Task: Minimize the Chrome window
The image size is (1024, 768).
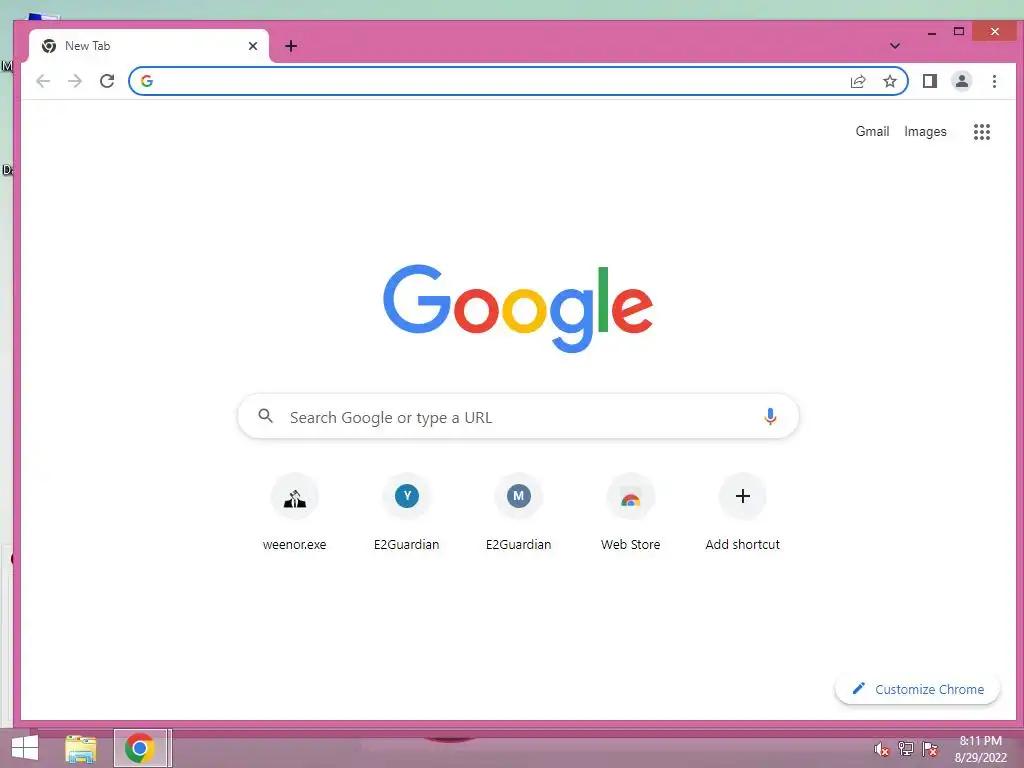Action: (932, 32)
